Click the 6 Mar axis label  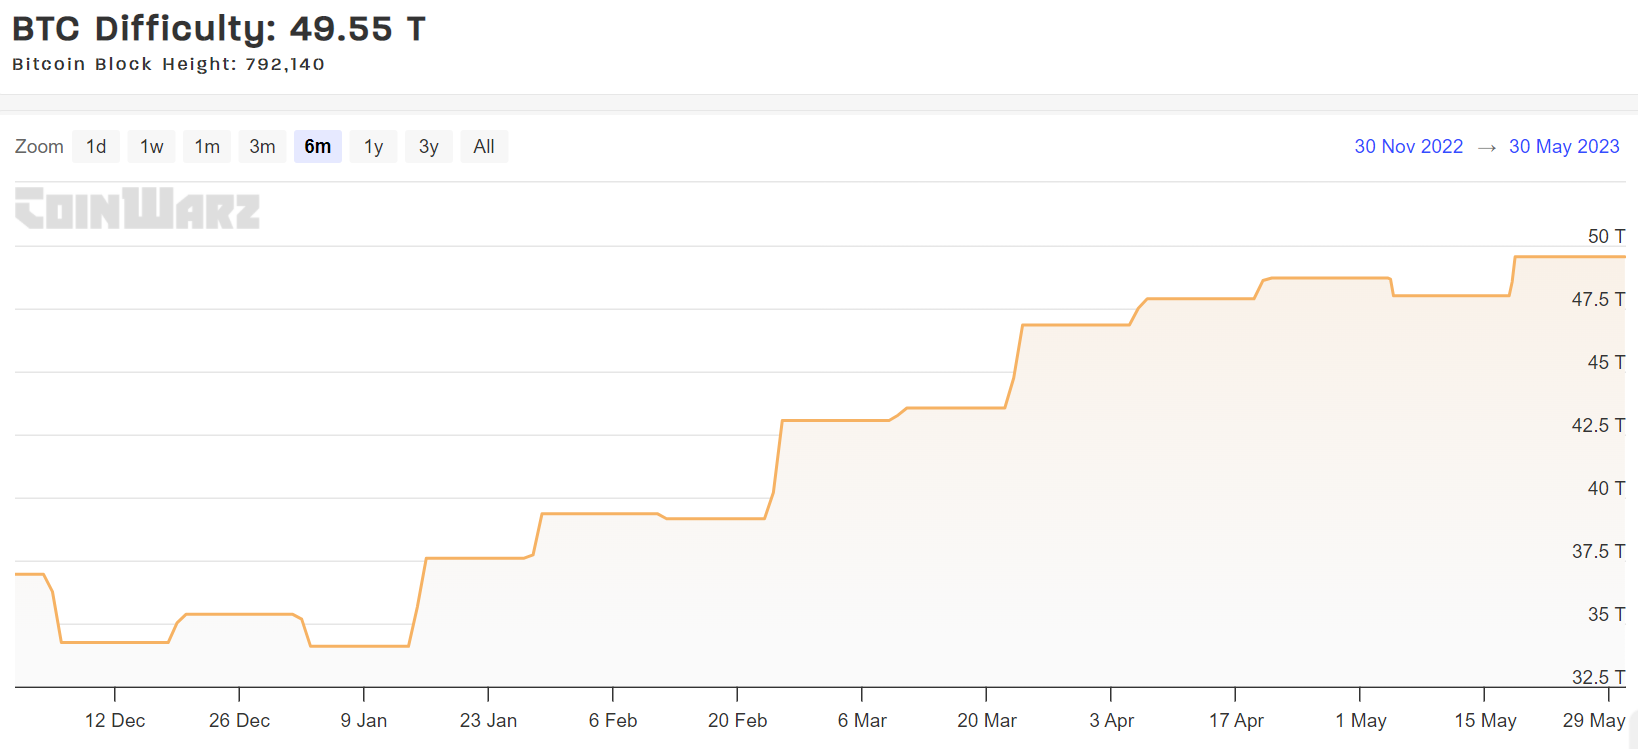point(862,720)
